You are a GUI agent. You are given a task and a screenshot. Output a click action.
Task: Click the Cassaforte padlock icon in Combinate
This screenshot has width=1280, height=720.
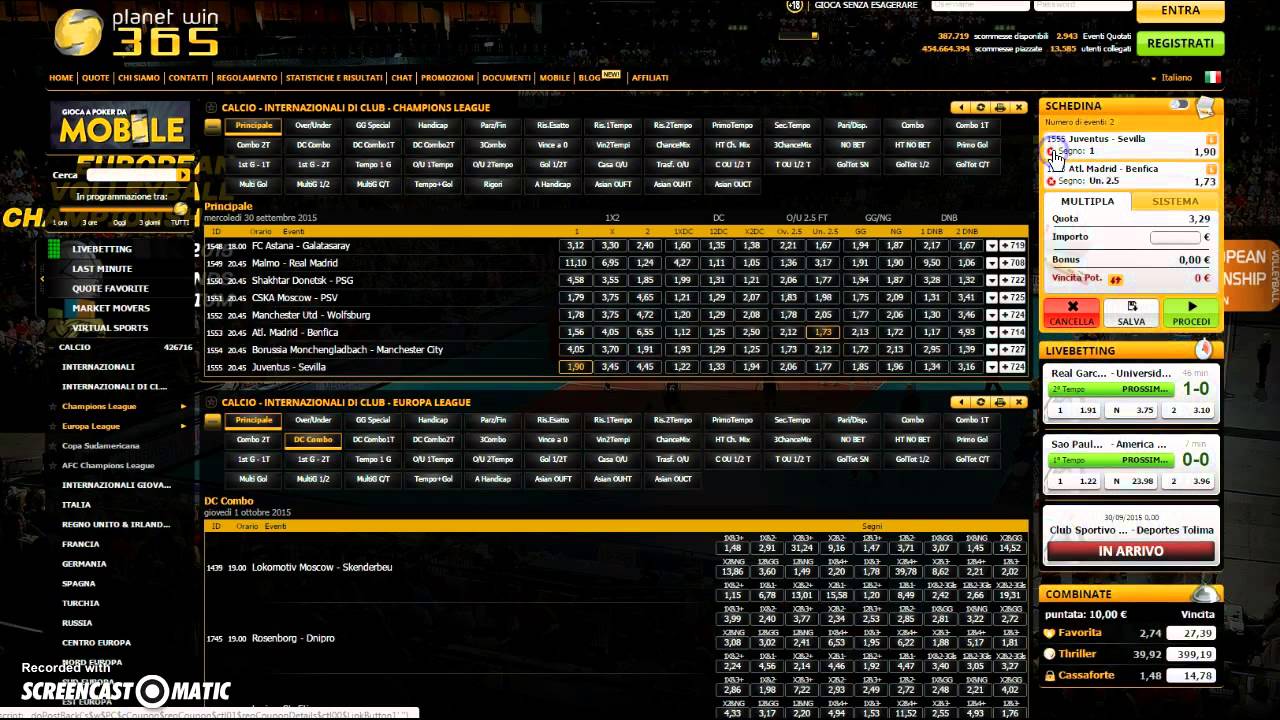[x=1049, y=676]
